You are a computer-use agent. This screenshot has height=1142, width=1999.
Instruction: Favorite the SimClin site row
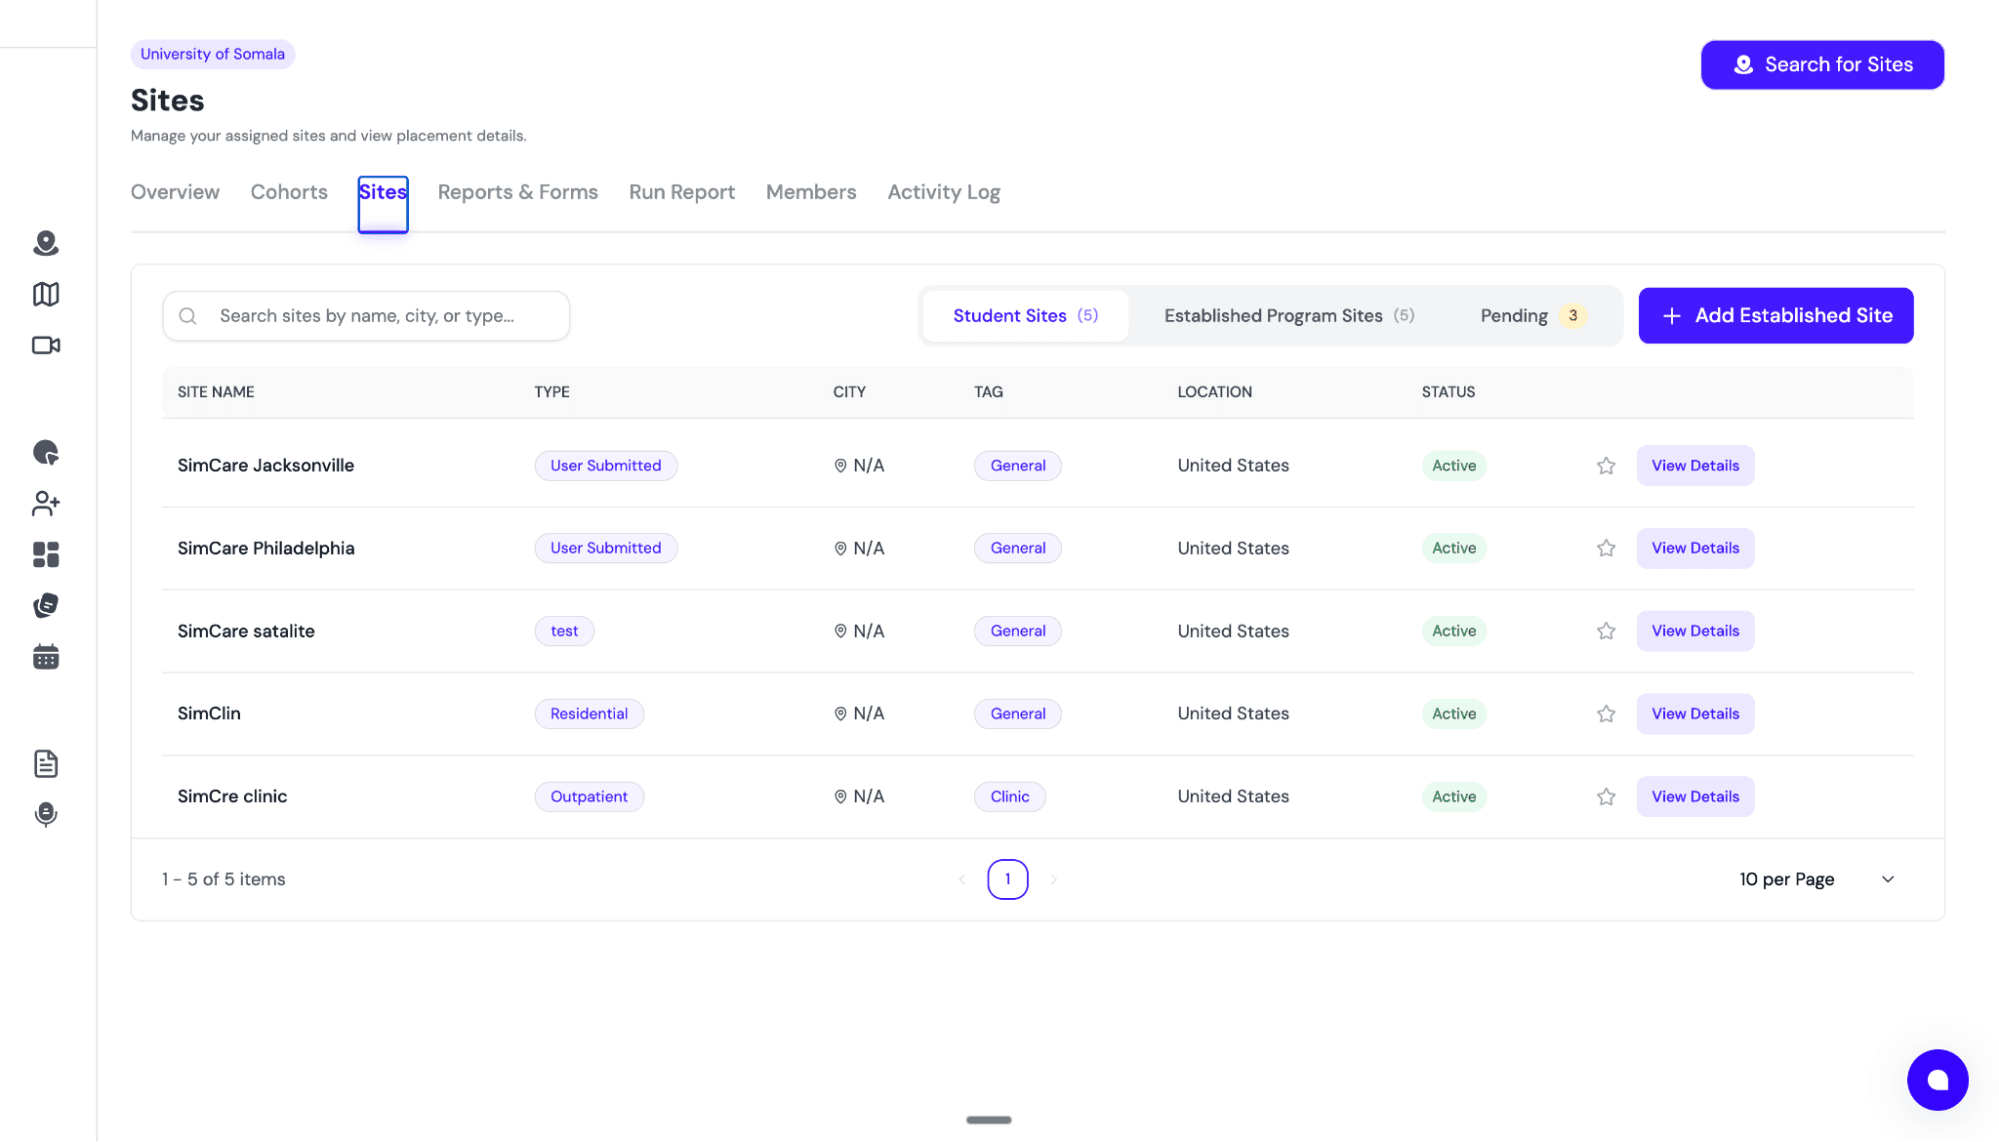click(1606, 713)
